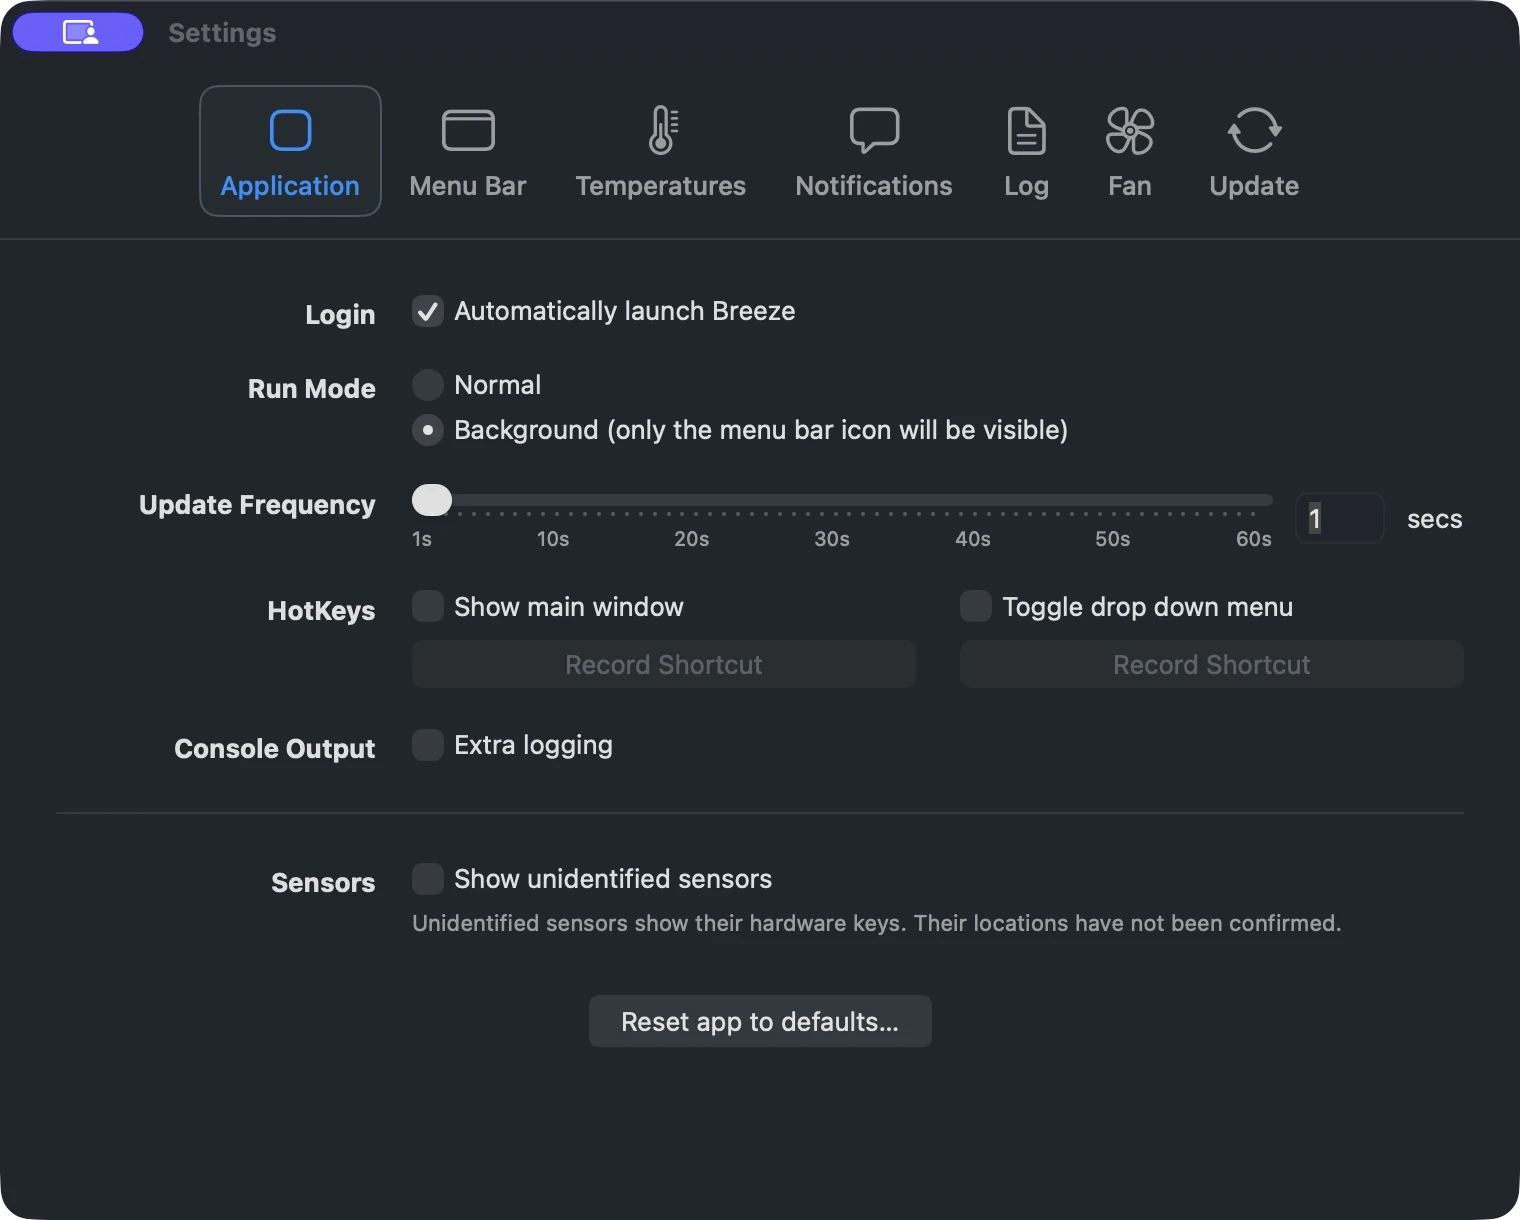Screen dimensions: 1520x1220
Task: Click the Update tab label
Action: pyautogui.click(x=1254, y=186)
